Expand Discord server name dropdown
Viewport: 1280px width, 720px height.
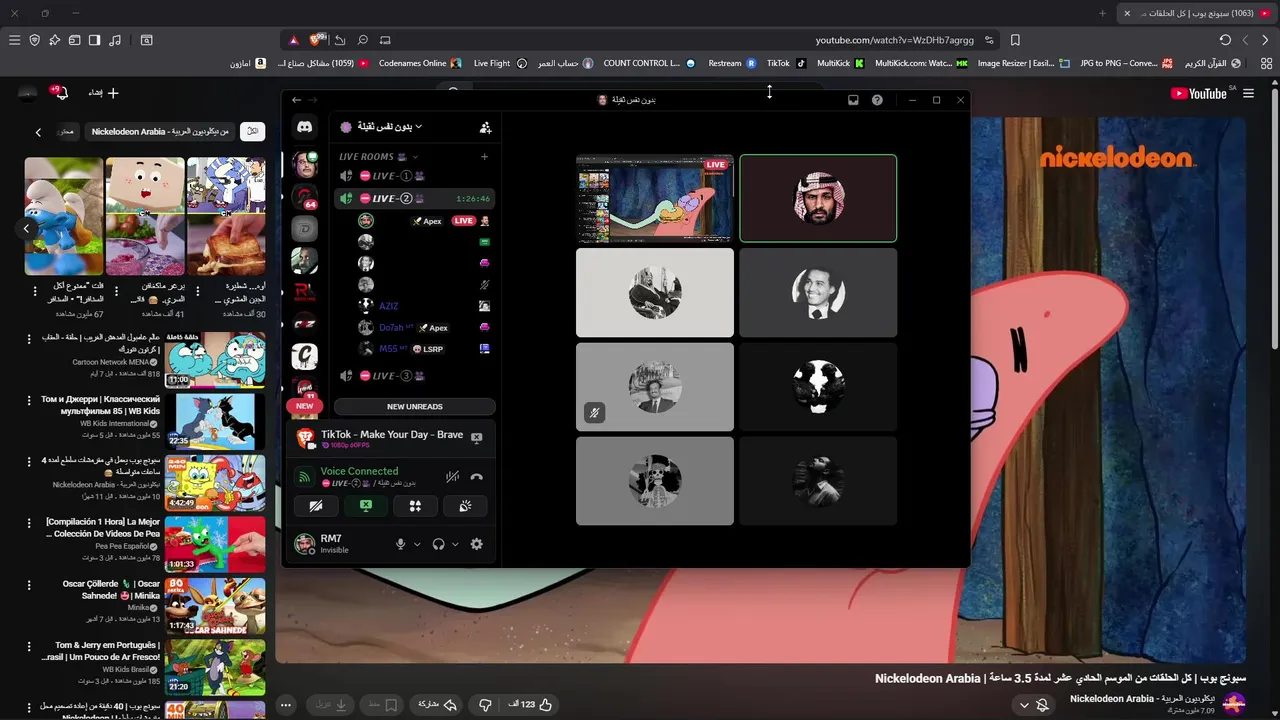click(x=391, y=127)
